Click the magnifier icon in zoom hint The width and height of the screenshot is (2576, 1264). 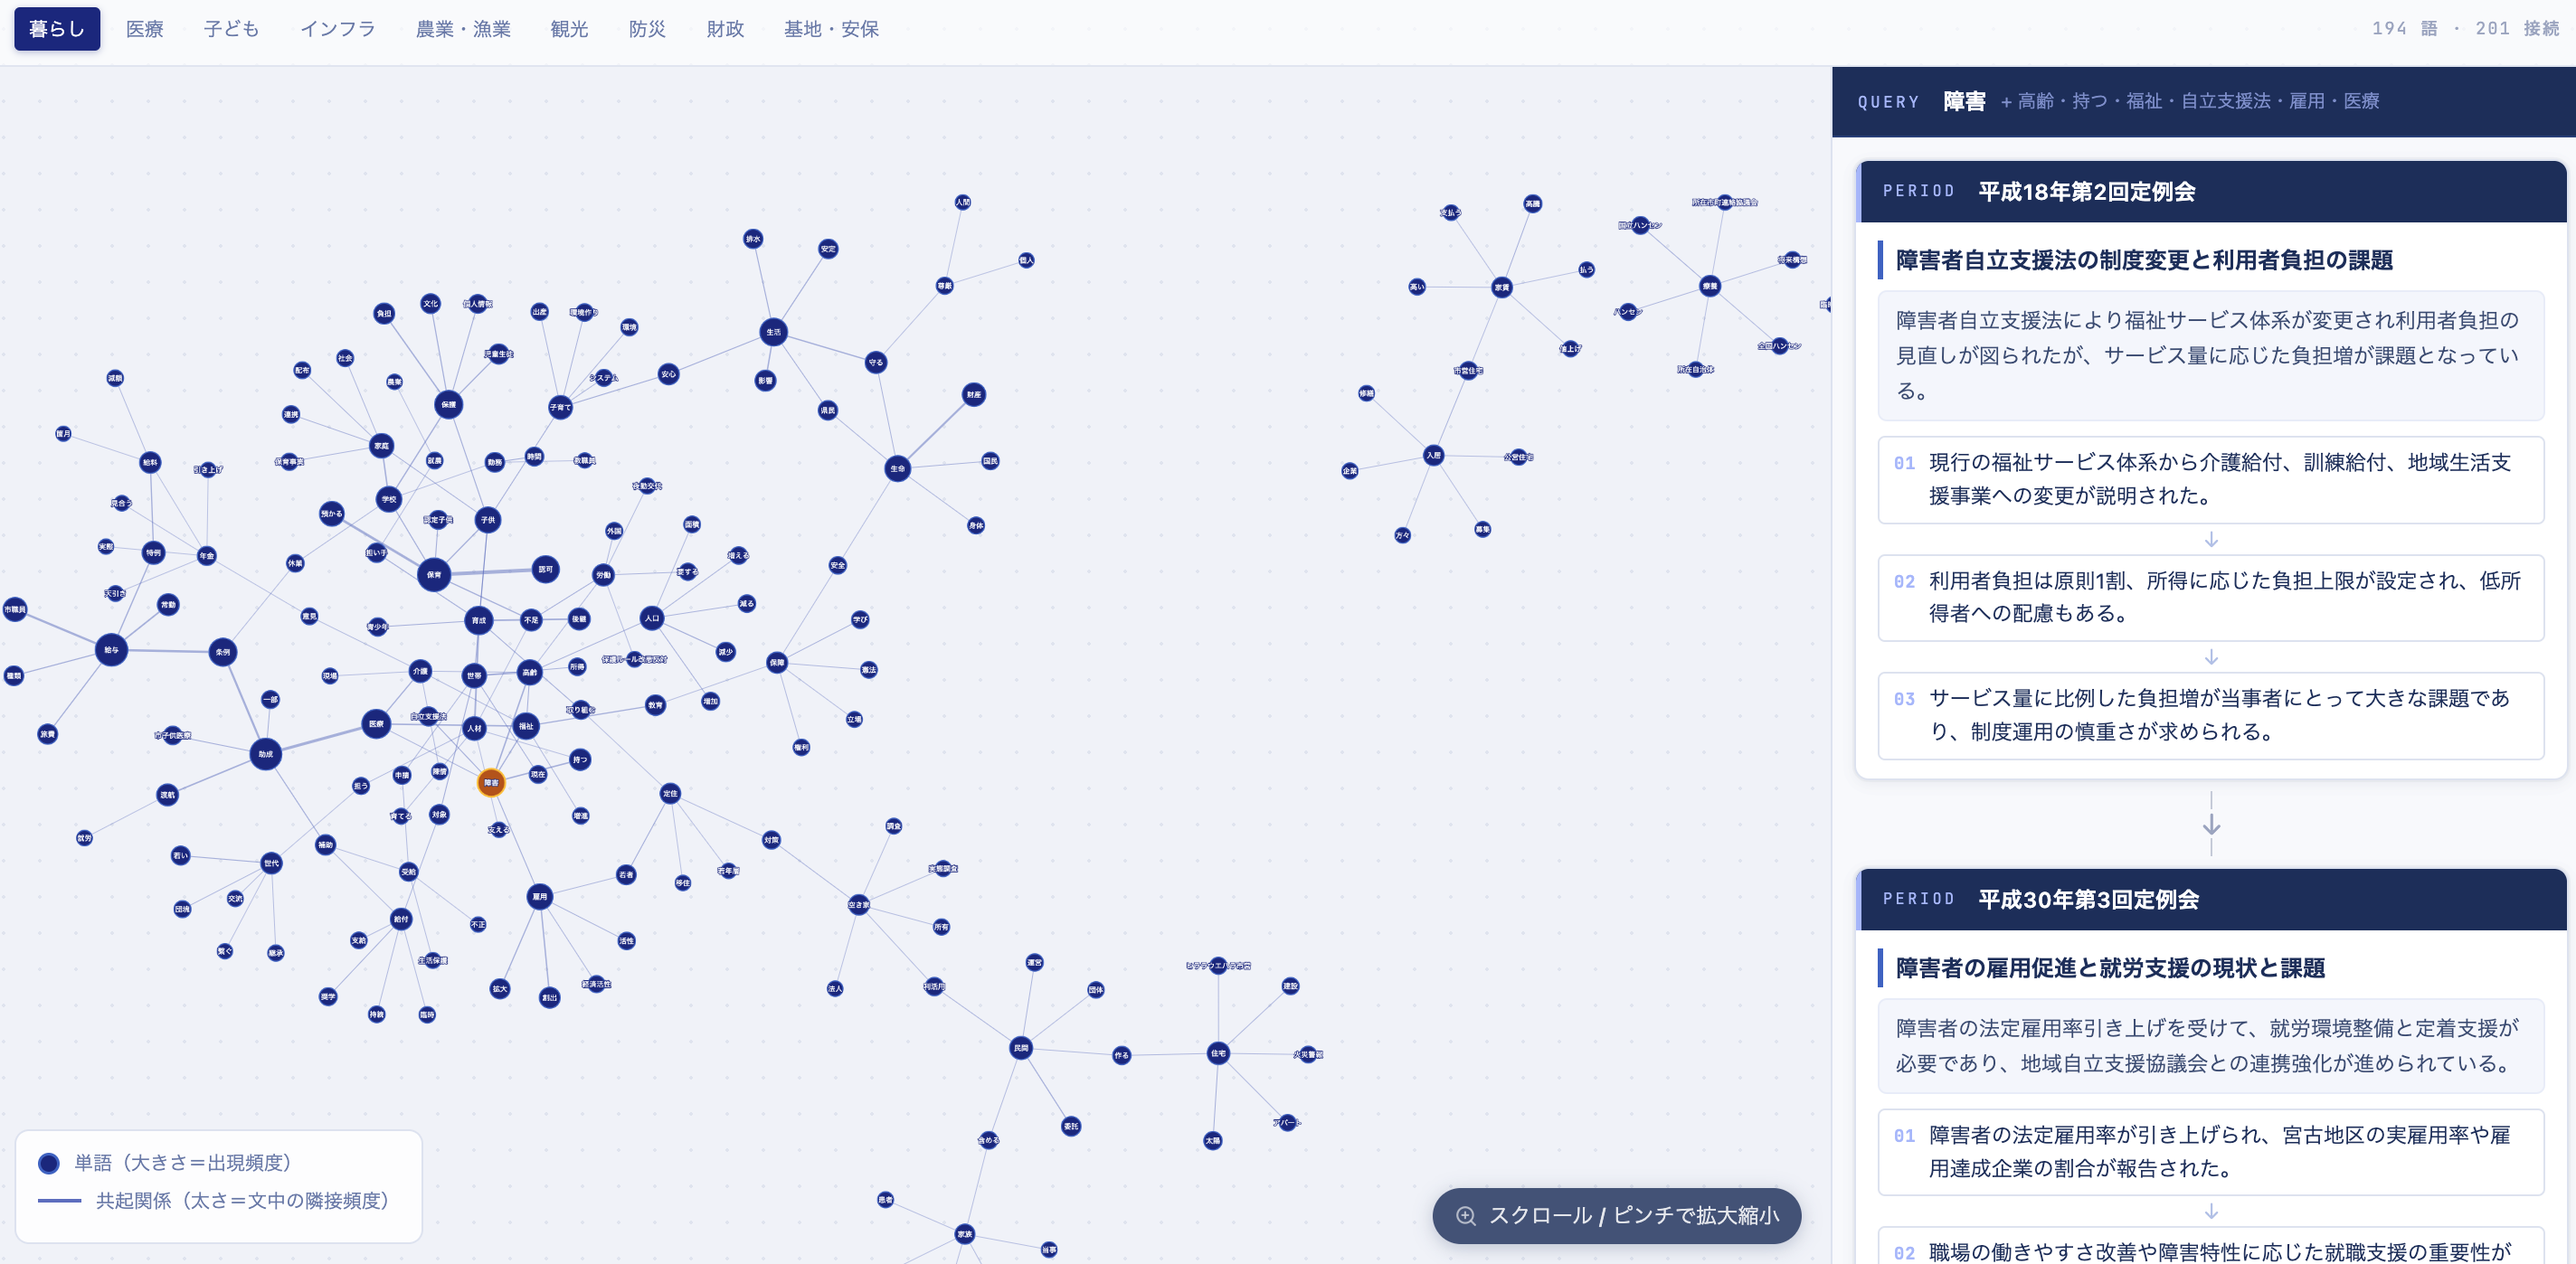point(1466,1215)
